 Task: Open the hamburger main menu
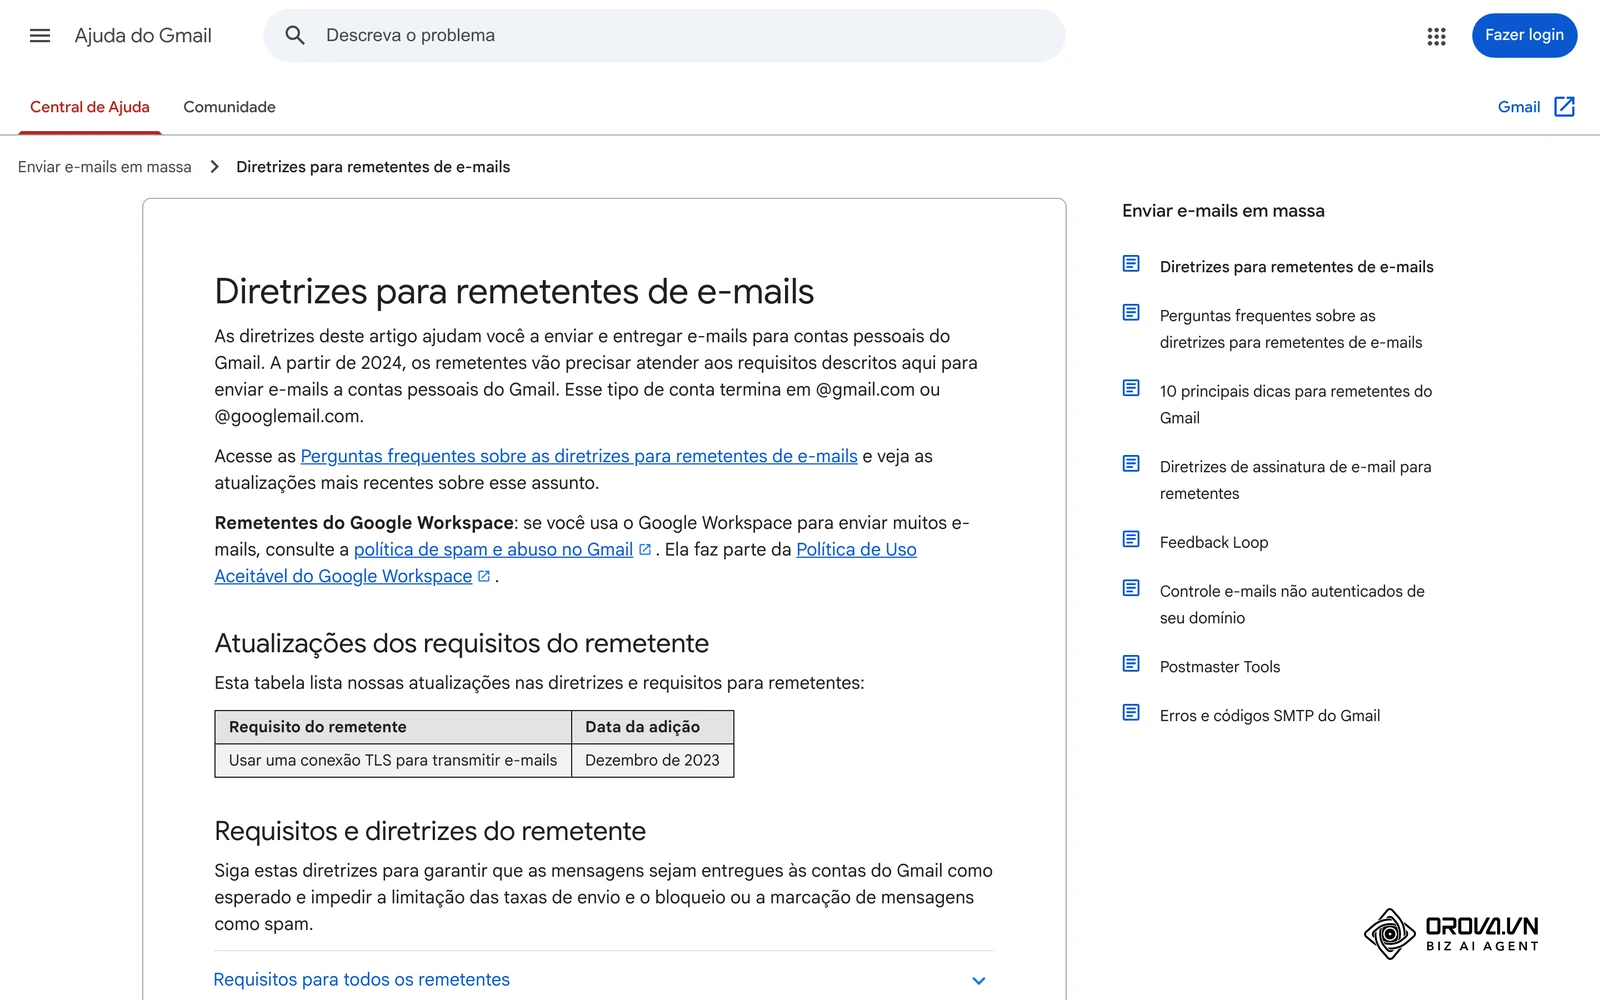point(40,36)
